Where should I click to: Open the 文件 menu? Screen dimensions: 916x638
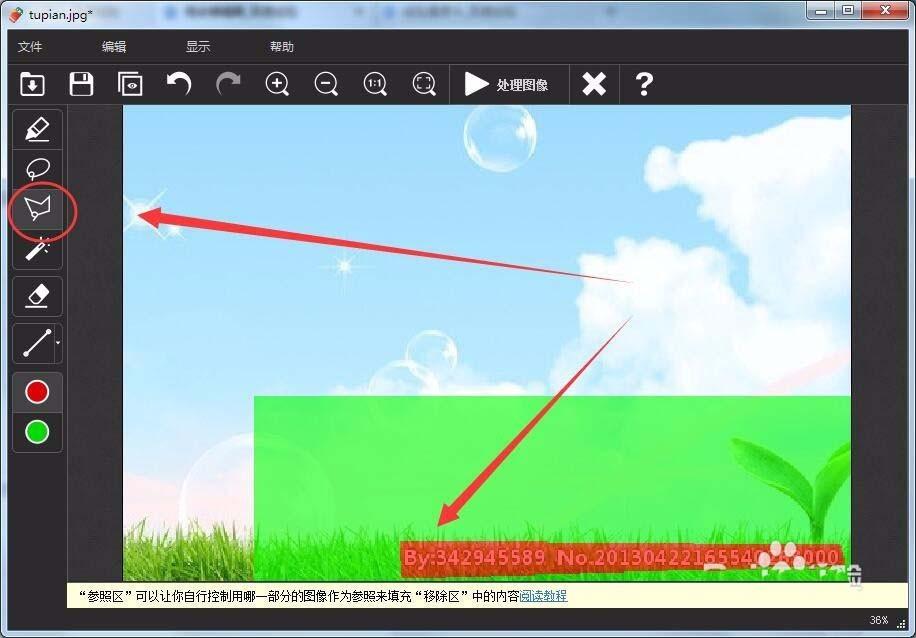tap(30, 46)
